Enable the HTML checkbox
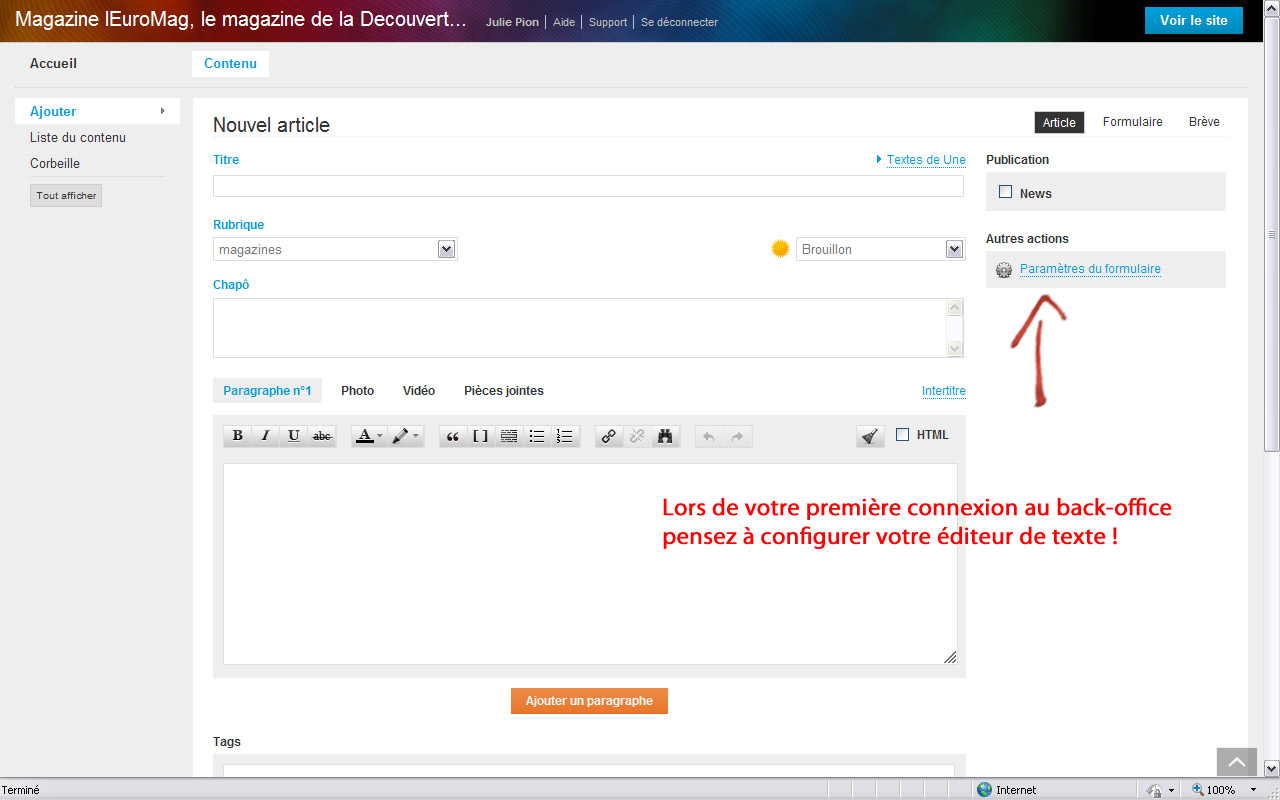This screenshot has height=800, width=1280. [x=903, y=435]
